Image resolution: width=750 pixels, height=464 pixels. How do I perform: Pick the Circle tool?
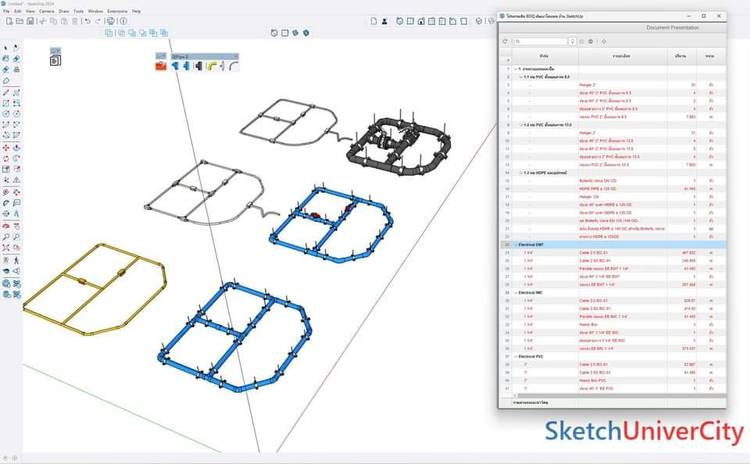(6, 114)
